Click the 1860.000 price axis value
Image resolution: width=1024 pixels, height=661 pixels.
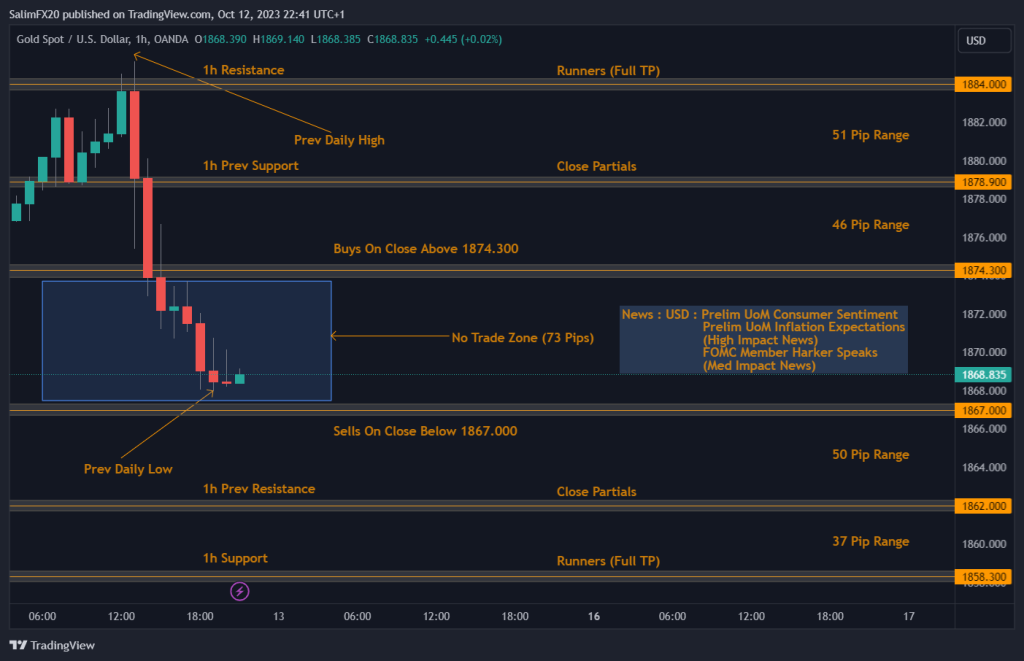(984, 544)
